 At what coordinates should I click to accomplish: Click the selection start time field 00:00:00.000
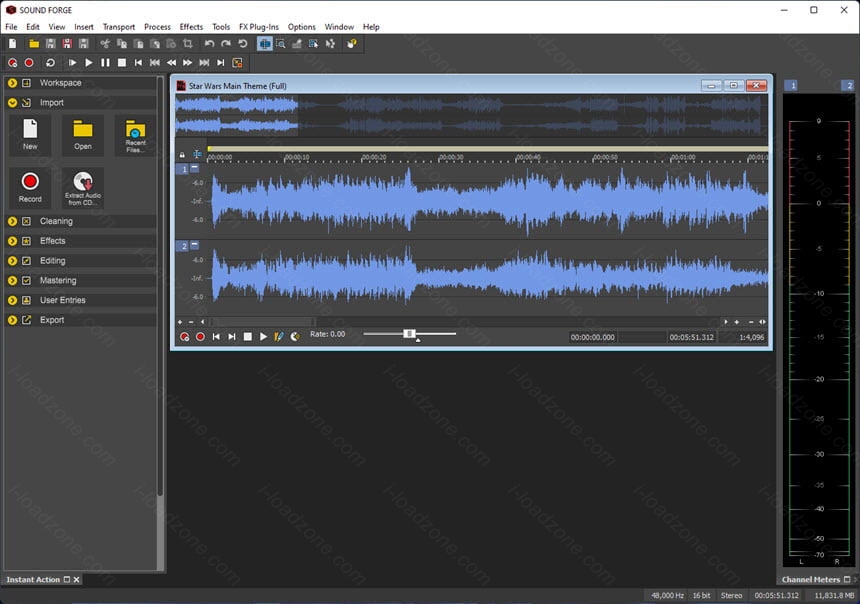pyautogui.click(x=592, y=337)
